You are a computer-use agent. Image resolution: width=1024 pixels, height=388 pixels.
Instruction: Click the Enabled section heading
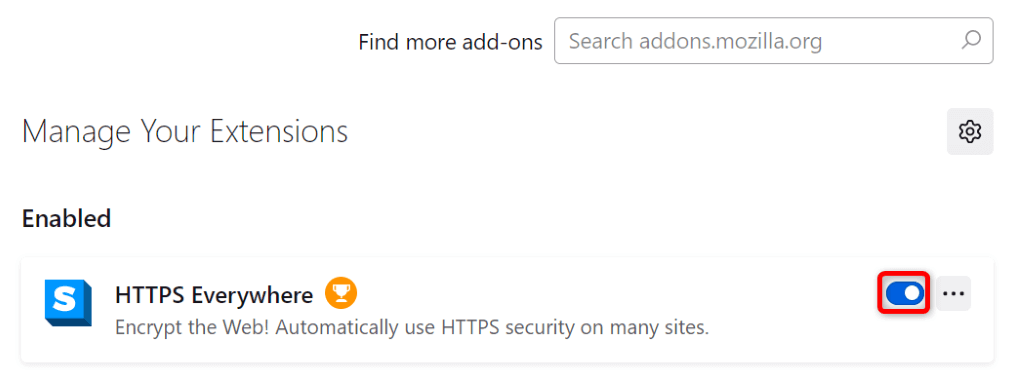point(66,218)
